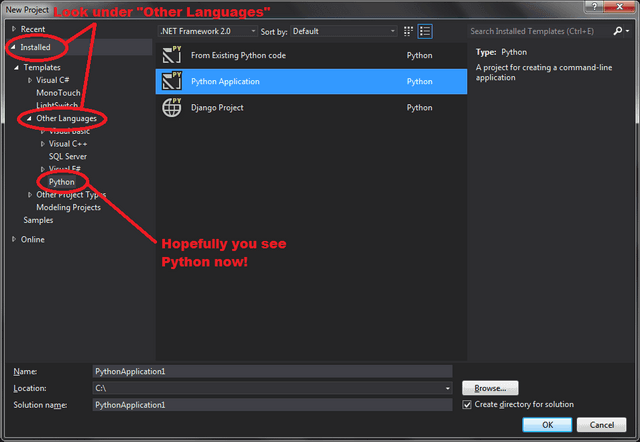Click the From Existing Python code icon

171,56
